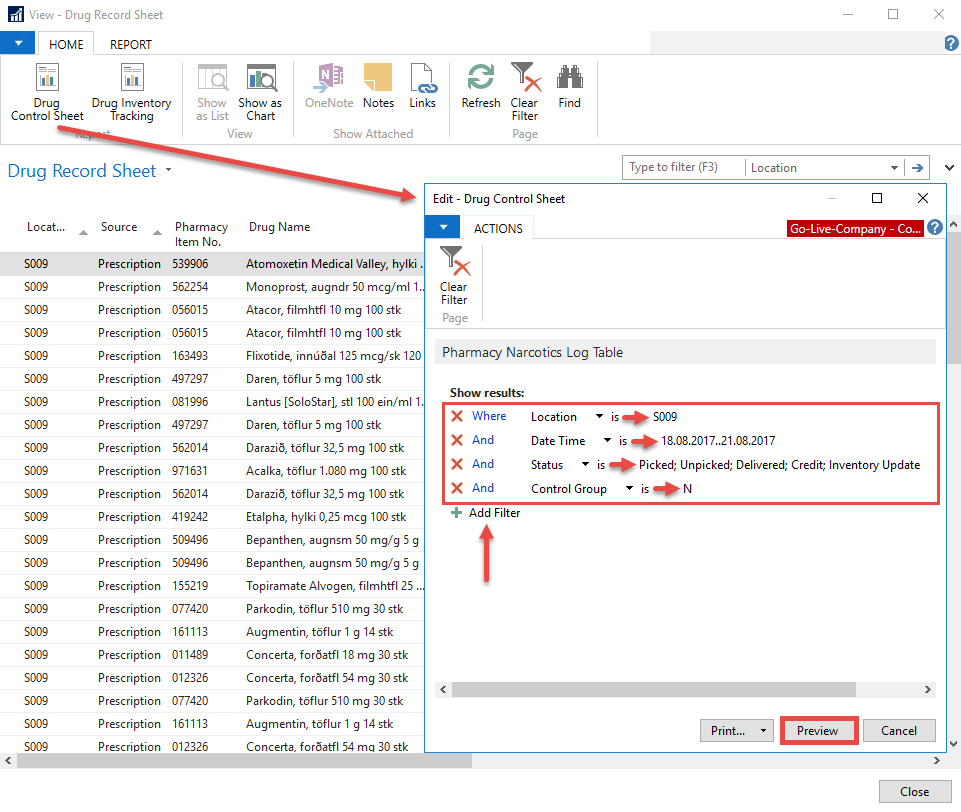Open the Notes attachment icon
This screenshot has height=812, width=961.
(x=378, y=87)
